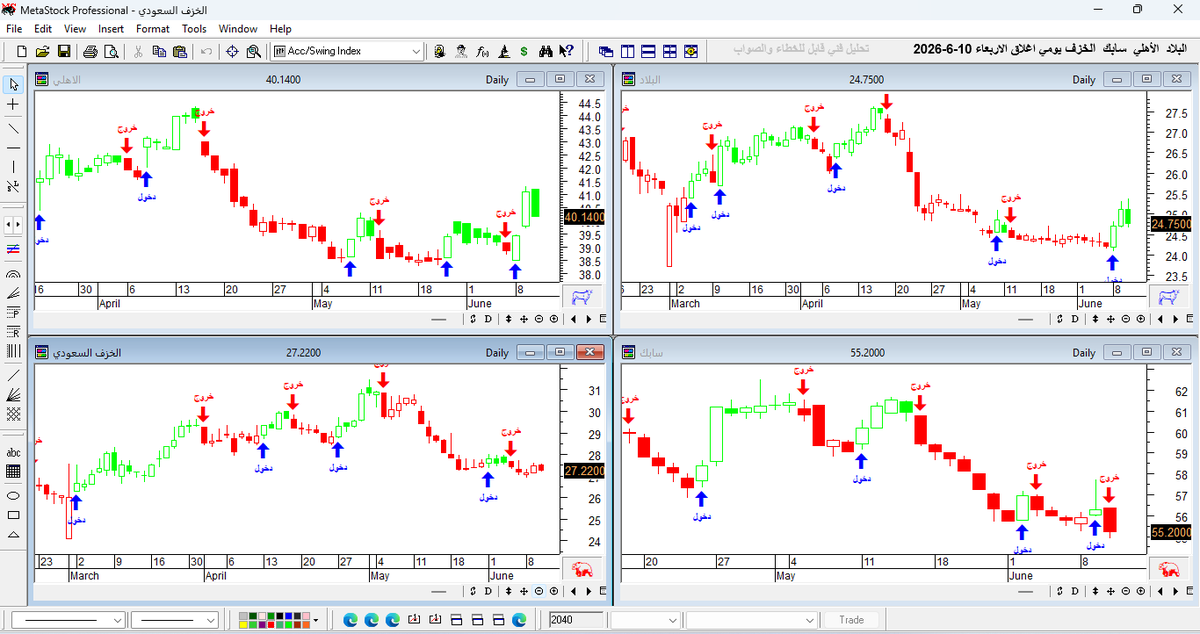
Task: Click Daily periodicity in البلاد chart
Action: tap(1084, 79)
